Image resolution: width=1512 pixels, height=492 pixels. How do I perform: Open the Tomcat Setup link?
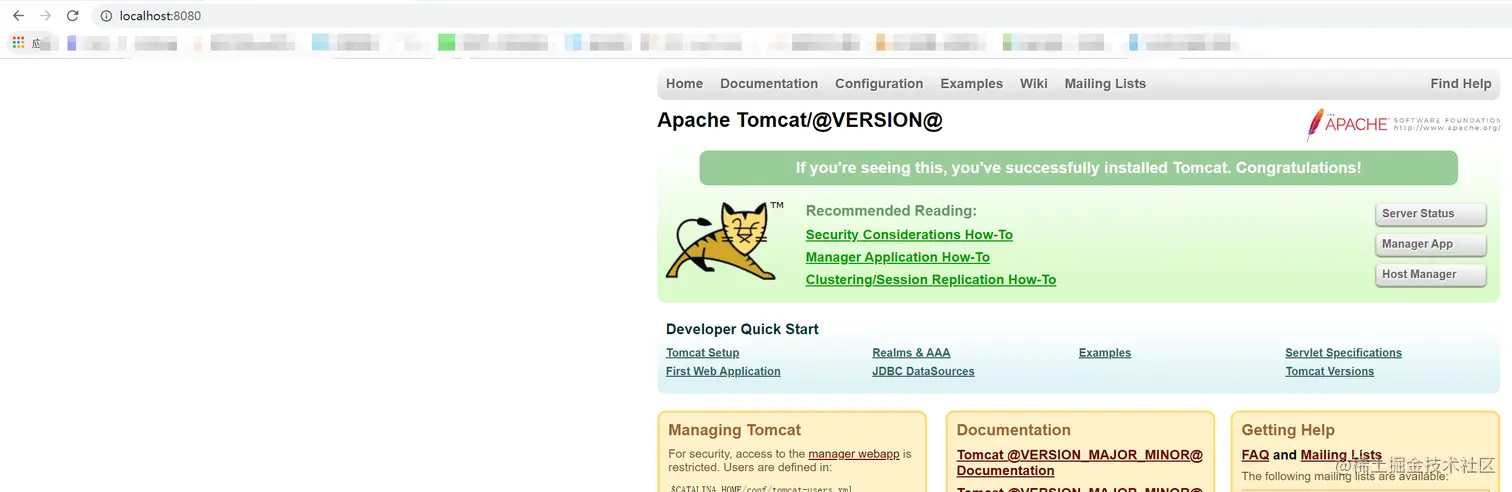(703, 353)
